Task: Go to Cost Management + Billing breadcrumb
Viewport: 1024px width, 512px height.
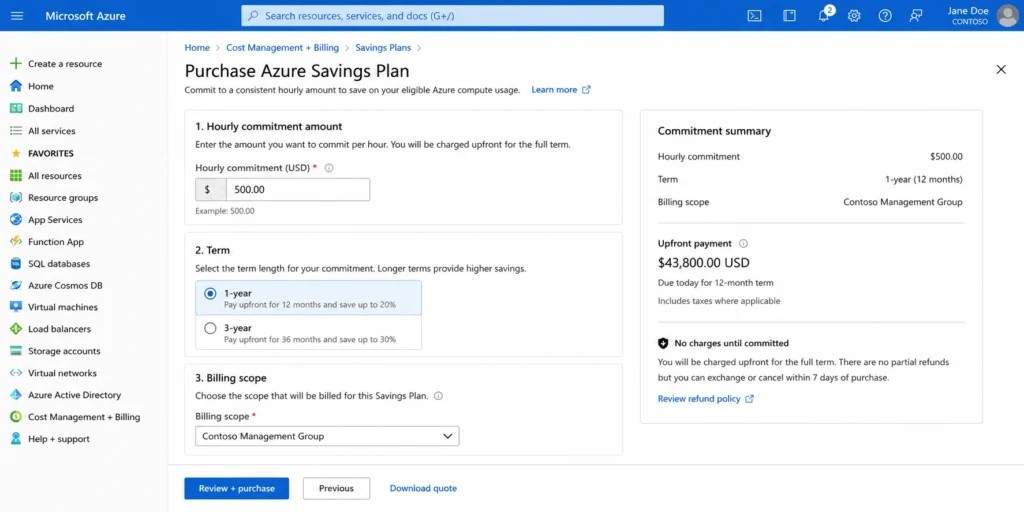Action: 283,48
